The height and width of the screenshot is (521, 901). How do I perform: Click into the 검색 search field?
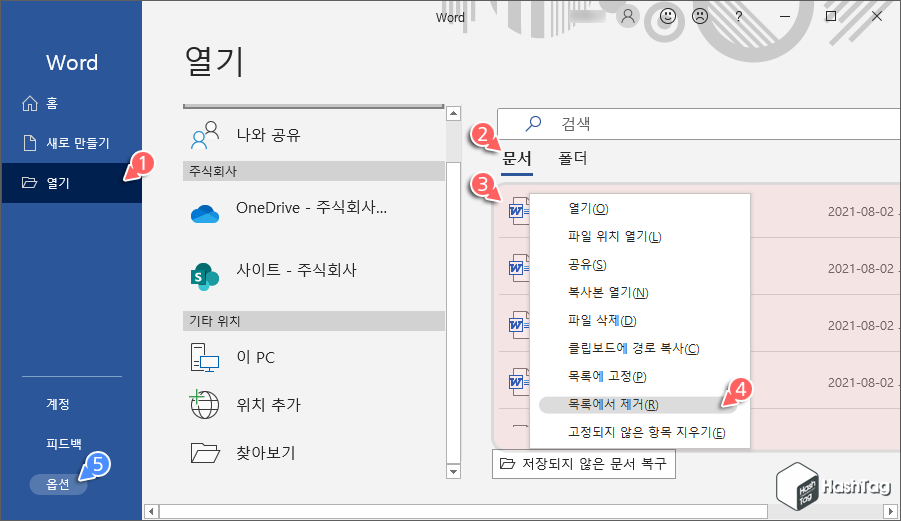pos(699,124)
